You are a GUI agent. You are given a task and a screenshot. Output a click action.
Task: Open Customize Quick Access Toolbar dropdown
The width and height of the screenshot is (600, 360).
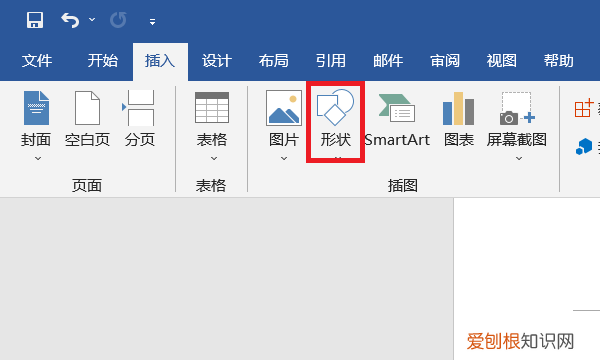(152, 22)
